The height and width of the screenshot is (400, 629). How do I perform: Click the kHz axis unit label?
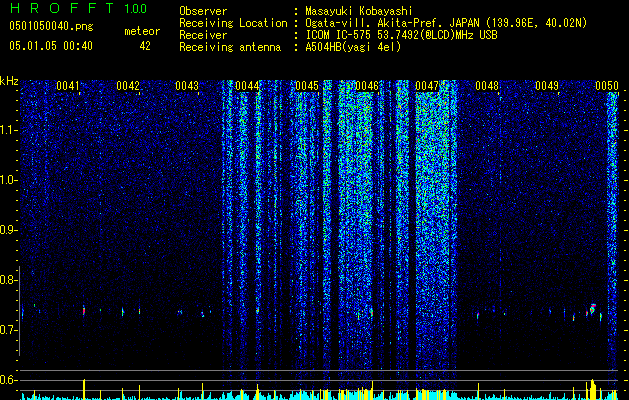pos(9,81)
